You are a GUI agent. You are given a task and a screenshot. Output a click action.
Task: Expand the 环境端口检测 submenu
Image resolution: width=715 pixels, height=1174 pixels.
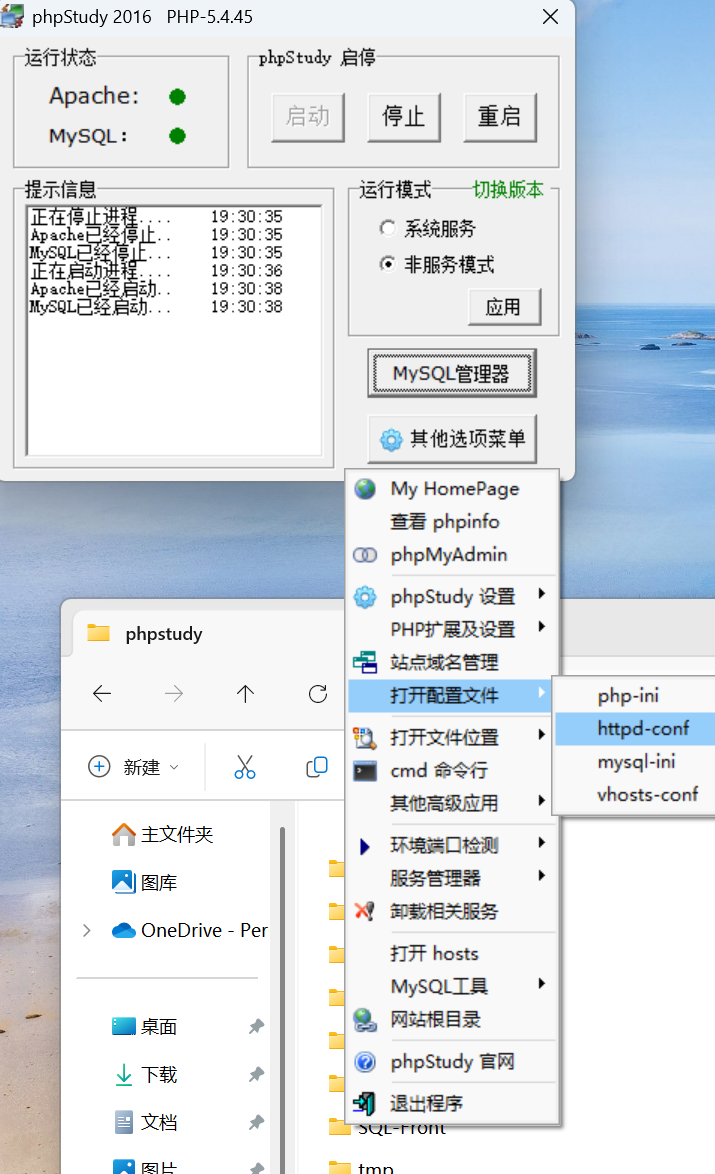click(541, 842)
